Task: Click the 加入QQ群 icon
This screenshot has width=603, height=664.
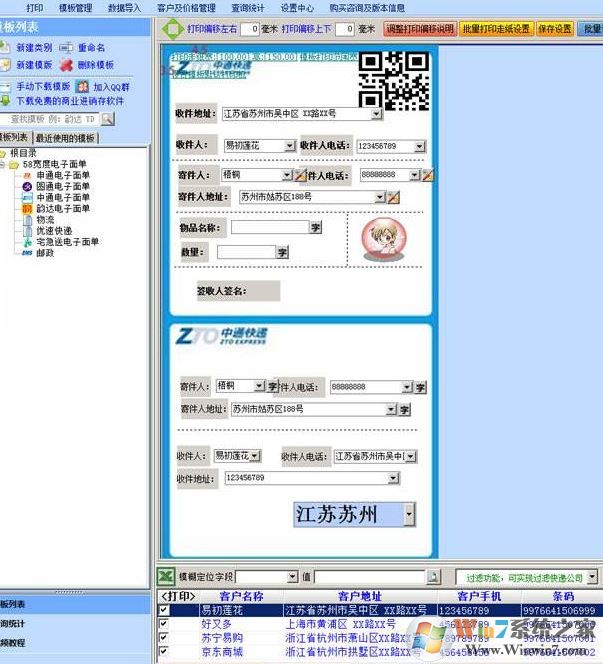Action: pos(82,87)
